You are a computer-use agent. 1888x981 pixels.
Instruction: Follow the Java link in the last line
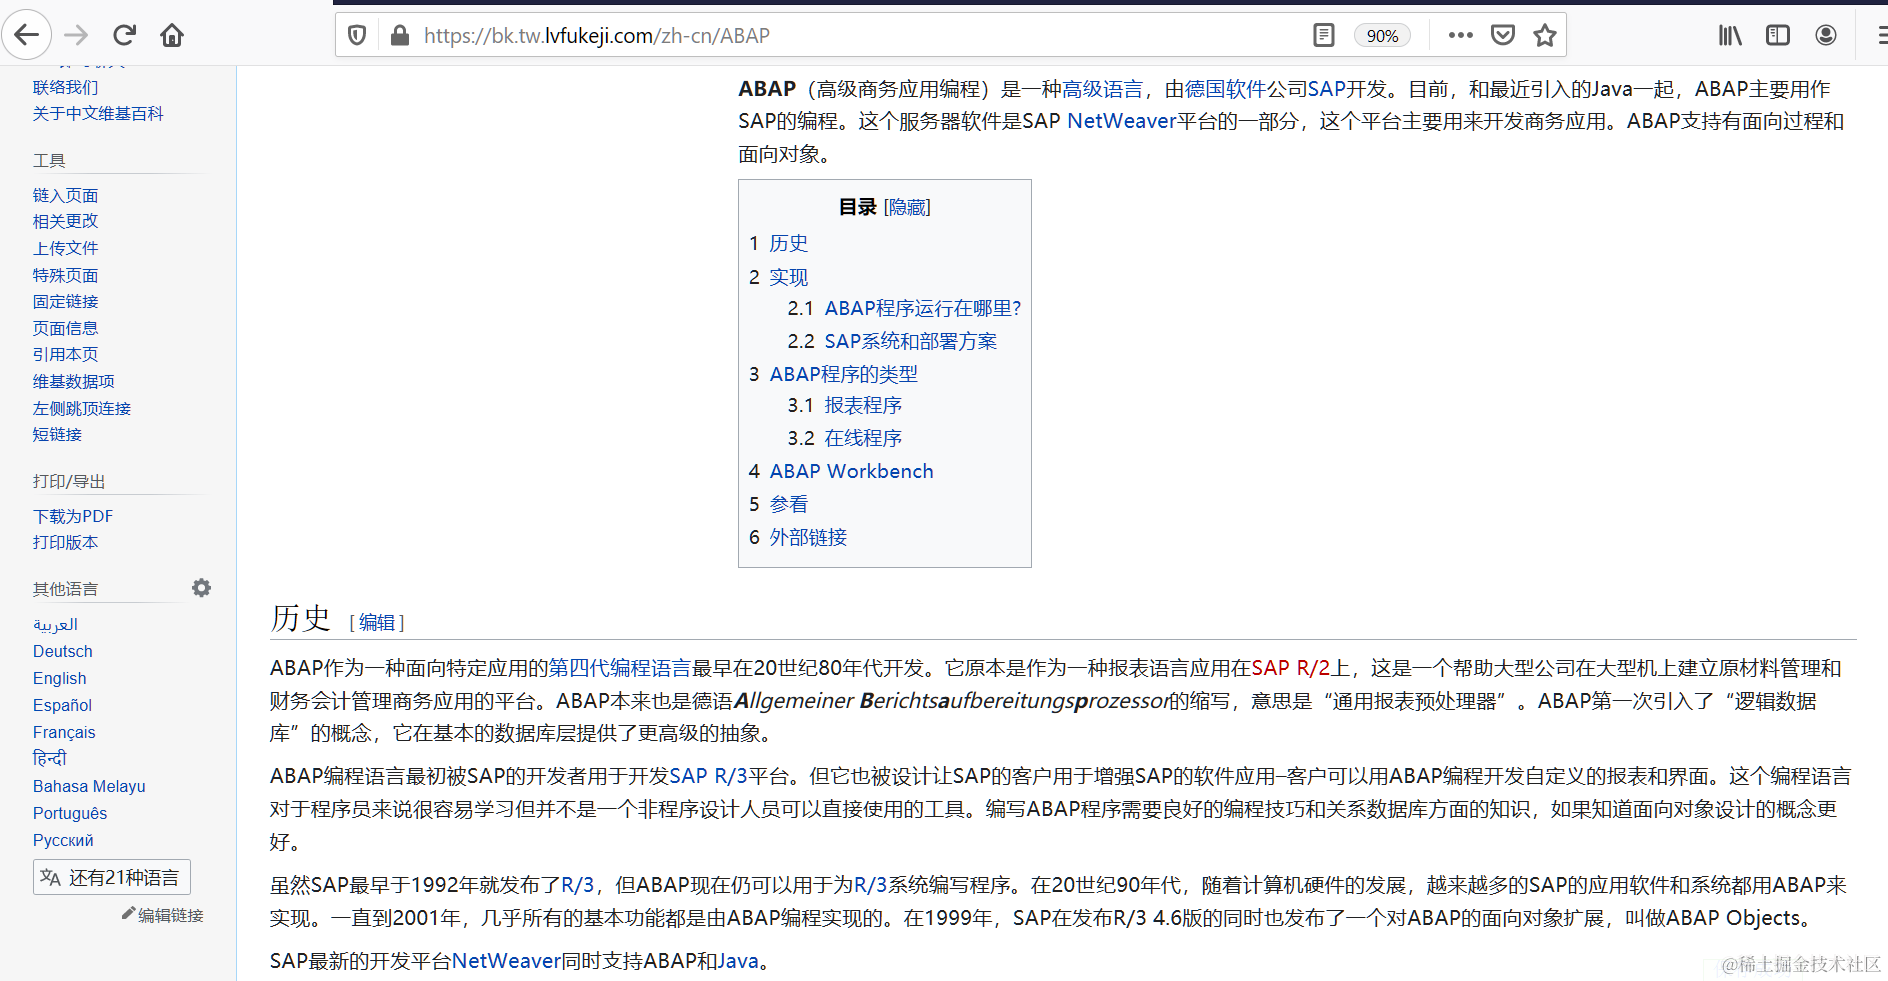[738, 961]
